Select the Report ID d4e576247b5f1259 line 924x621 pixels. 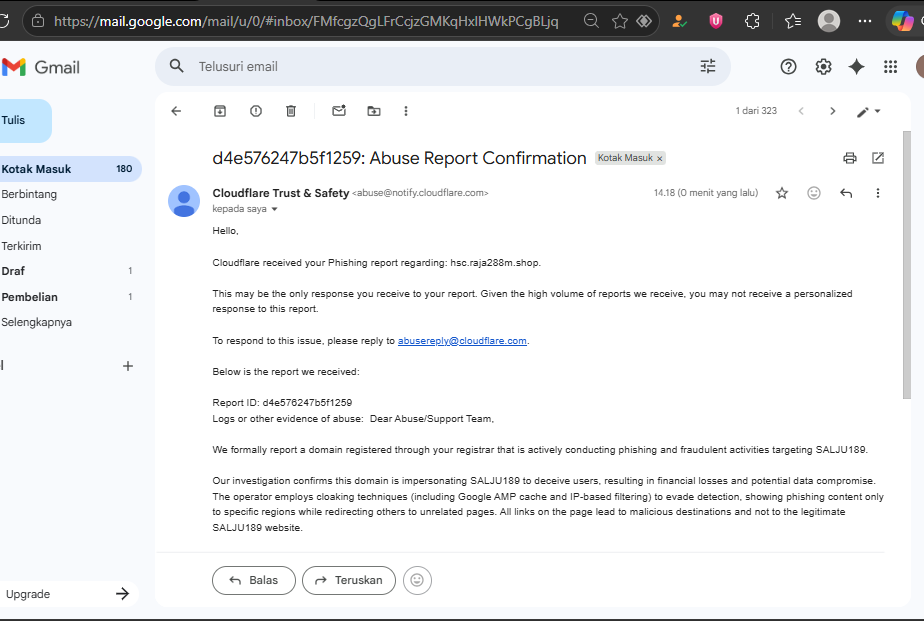(282, 402)
